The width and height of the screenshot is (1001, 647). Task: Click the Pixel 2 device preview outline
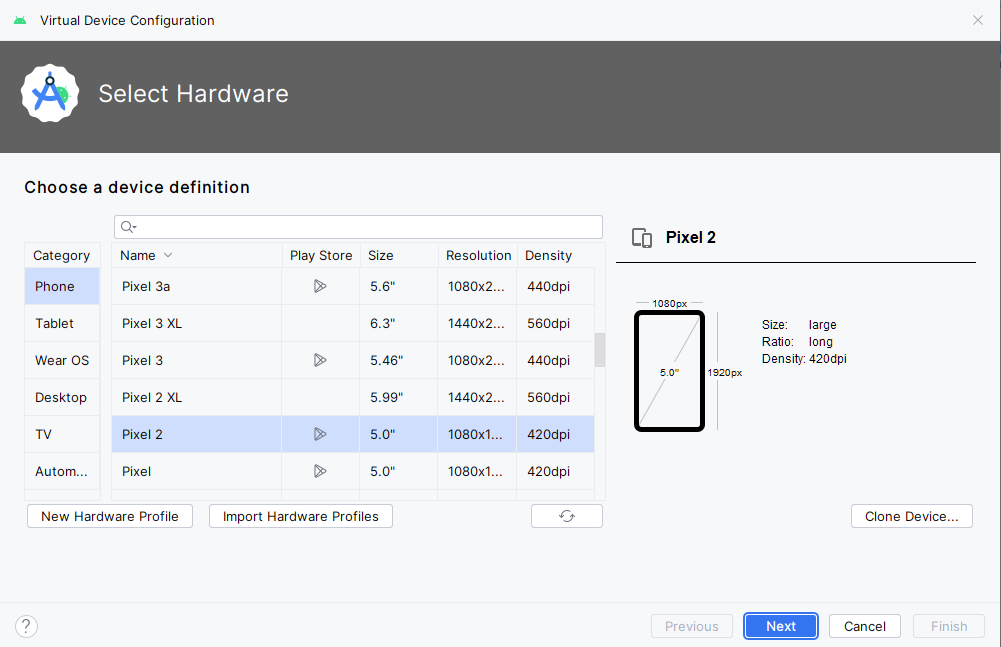pos(669,371)
